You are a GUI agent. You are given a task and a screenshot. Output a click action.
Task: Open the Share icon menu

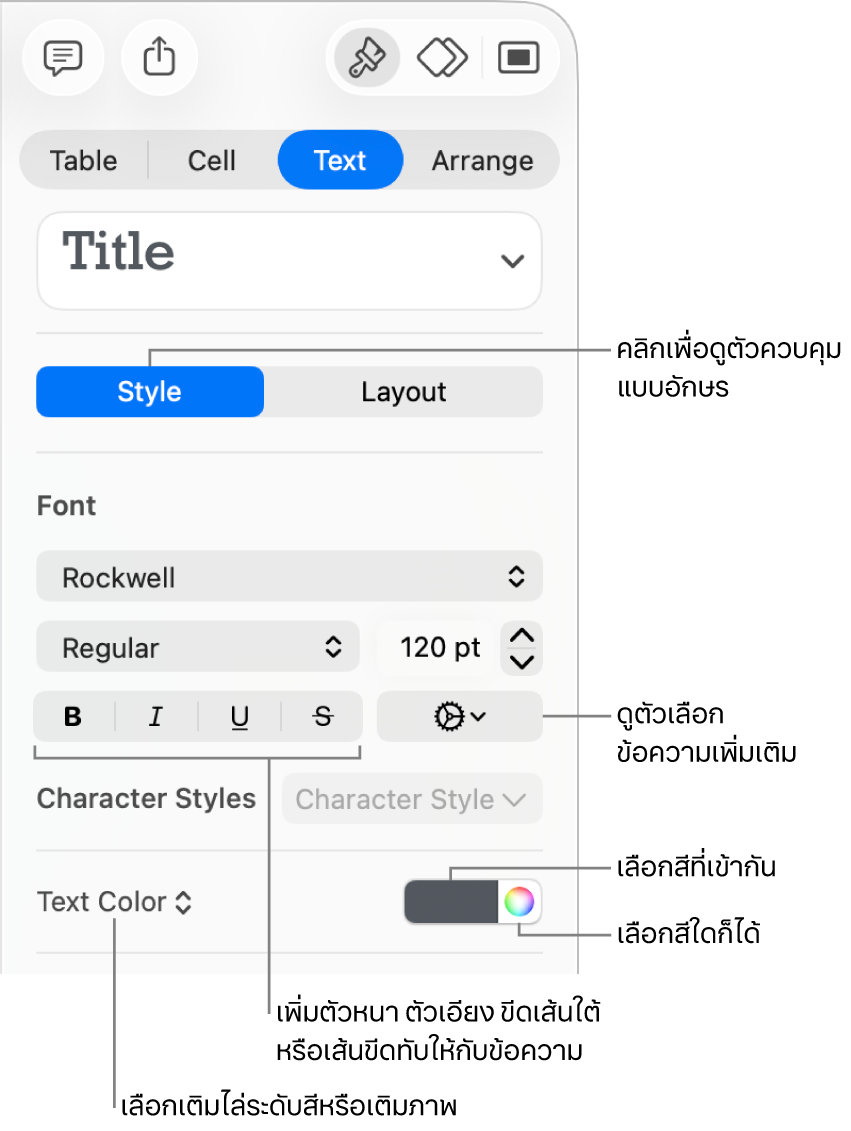click(x=159, y=58)
